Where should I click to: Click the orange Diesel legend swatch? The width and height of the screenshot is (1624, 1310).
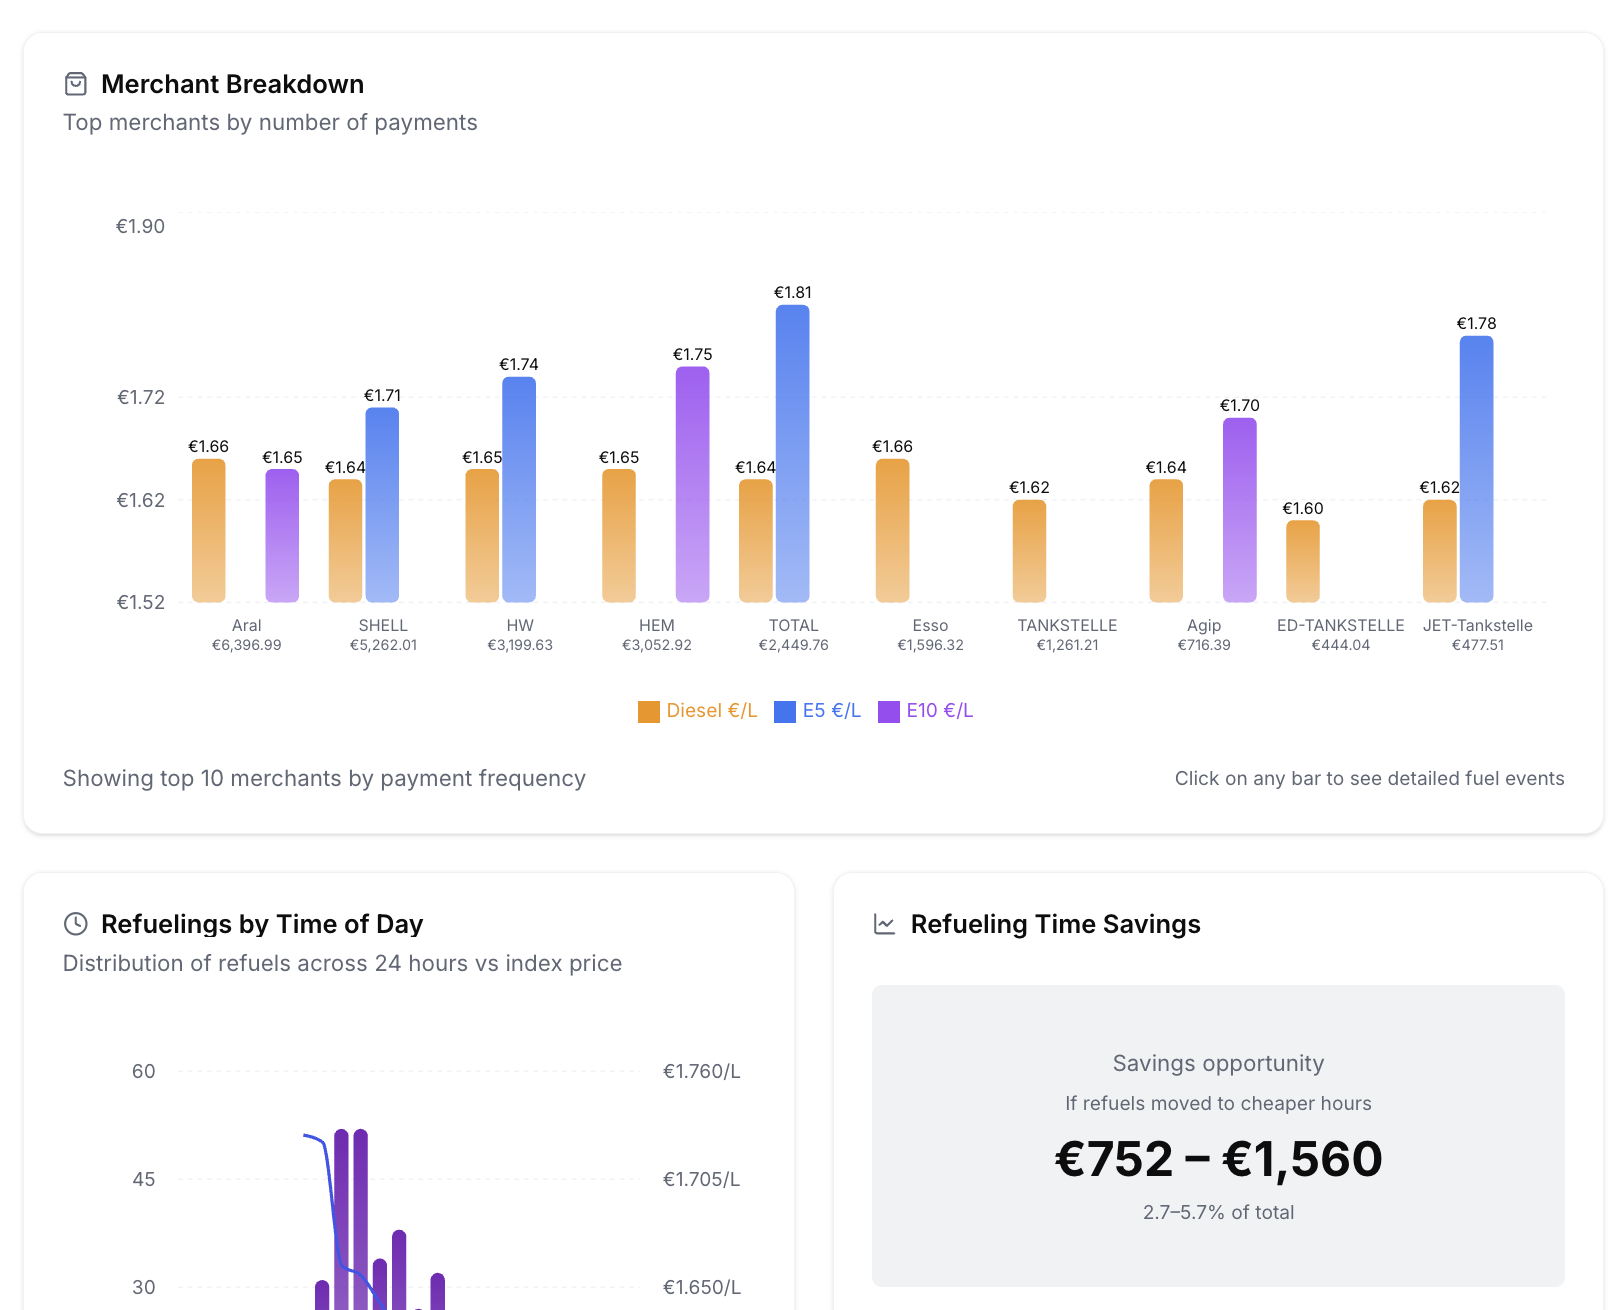[649, 712]
